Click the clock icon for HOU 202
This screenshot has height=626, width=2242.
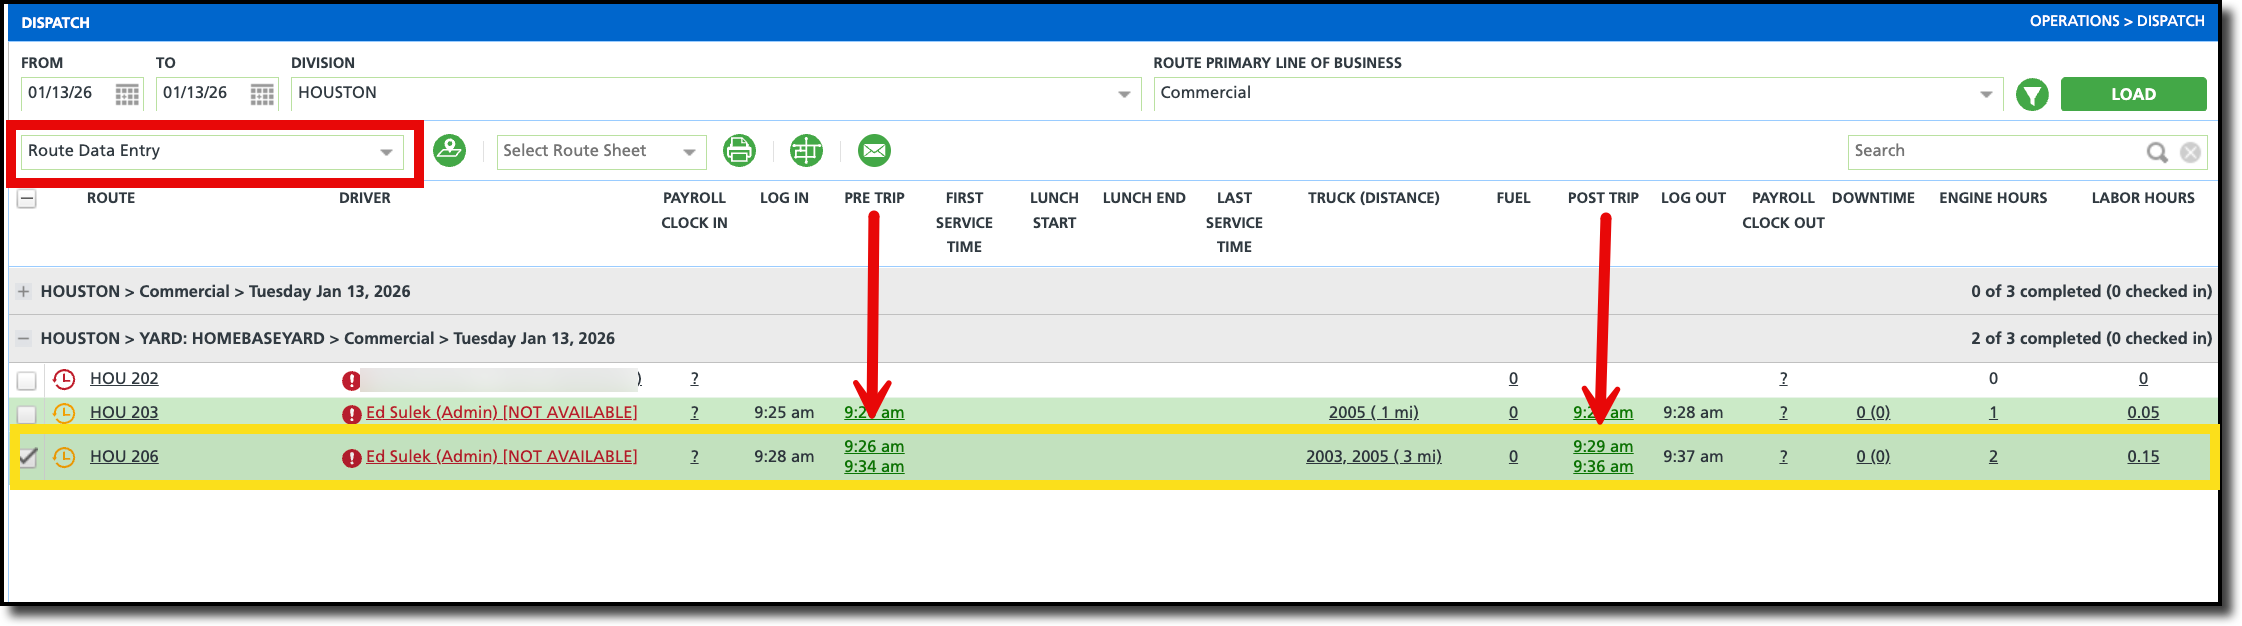coord(64,379)
